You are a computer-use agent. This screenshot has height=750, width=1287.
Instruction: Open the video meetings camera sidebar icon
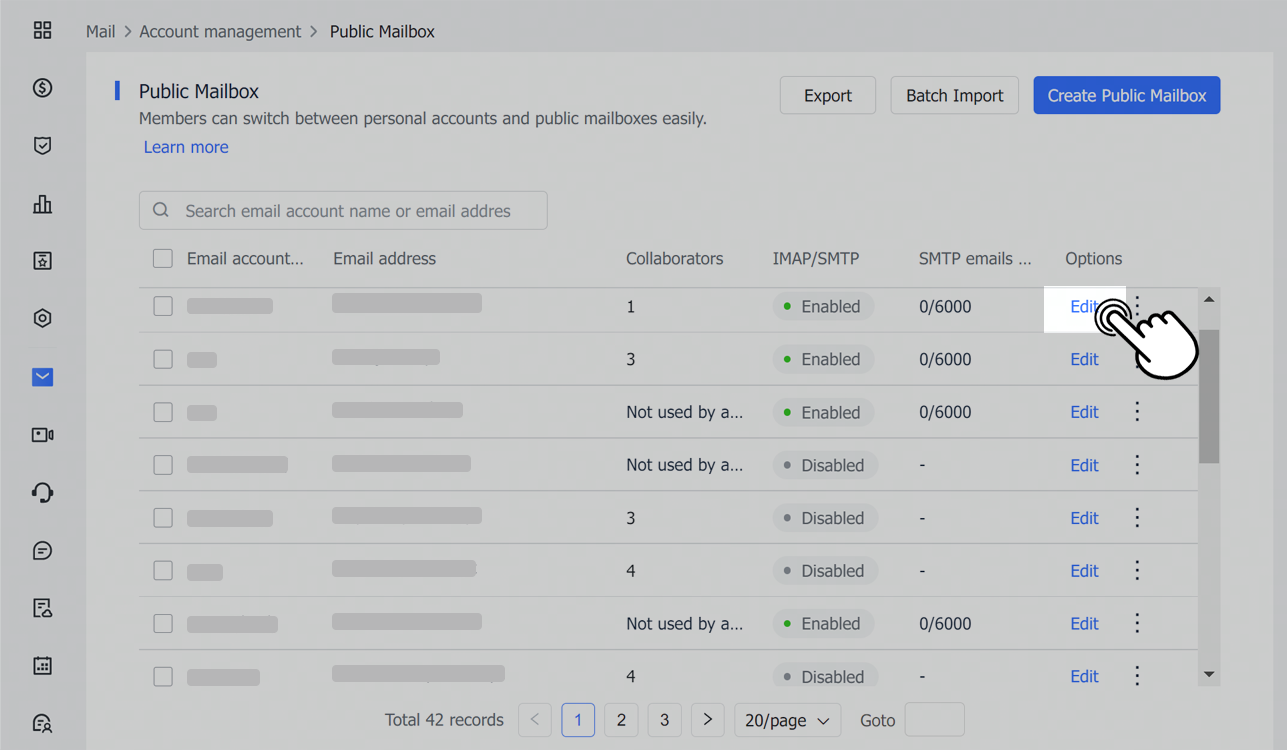[x=42, y=434]
